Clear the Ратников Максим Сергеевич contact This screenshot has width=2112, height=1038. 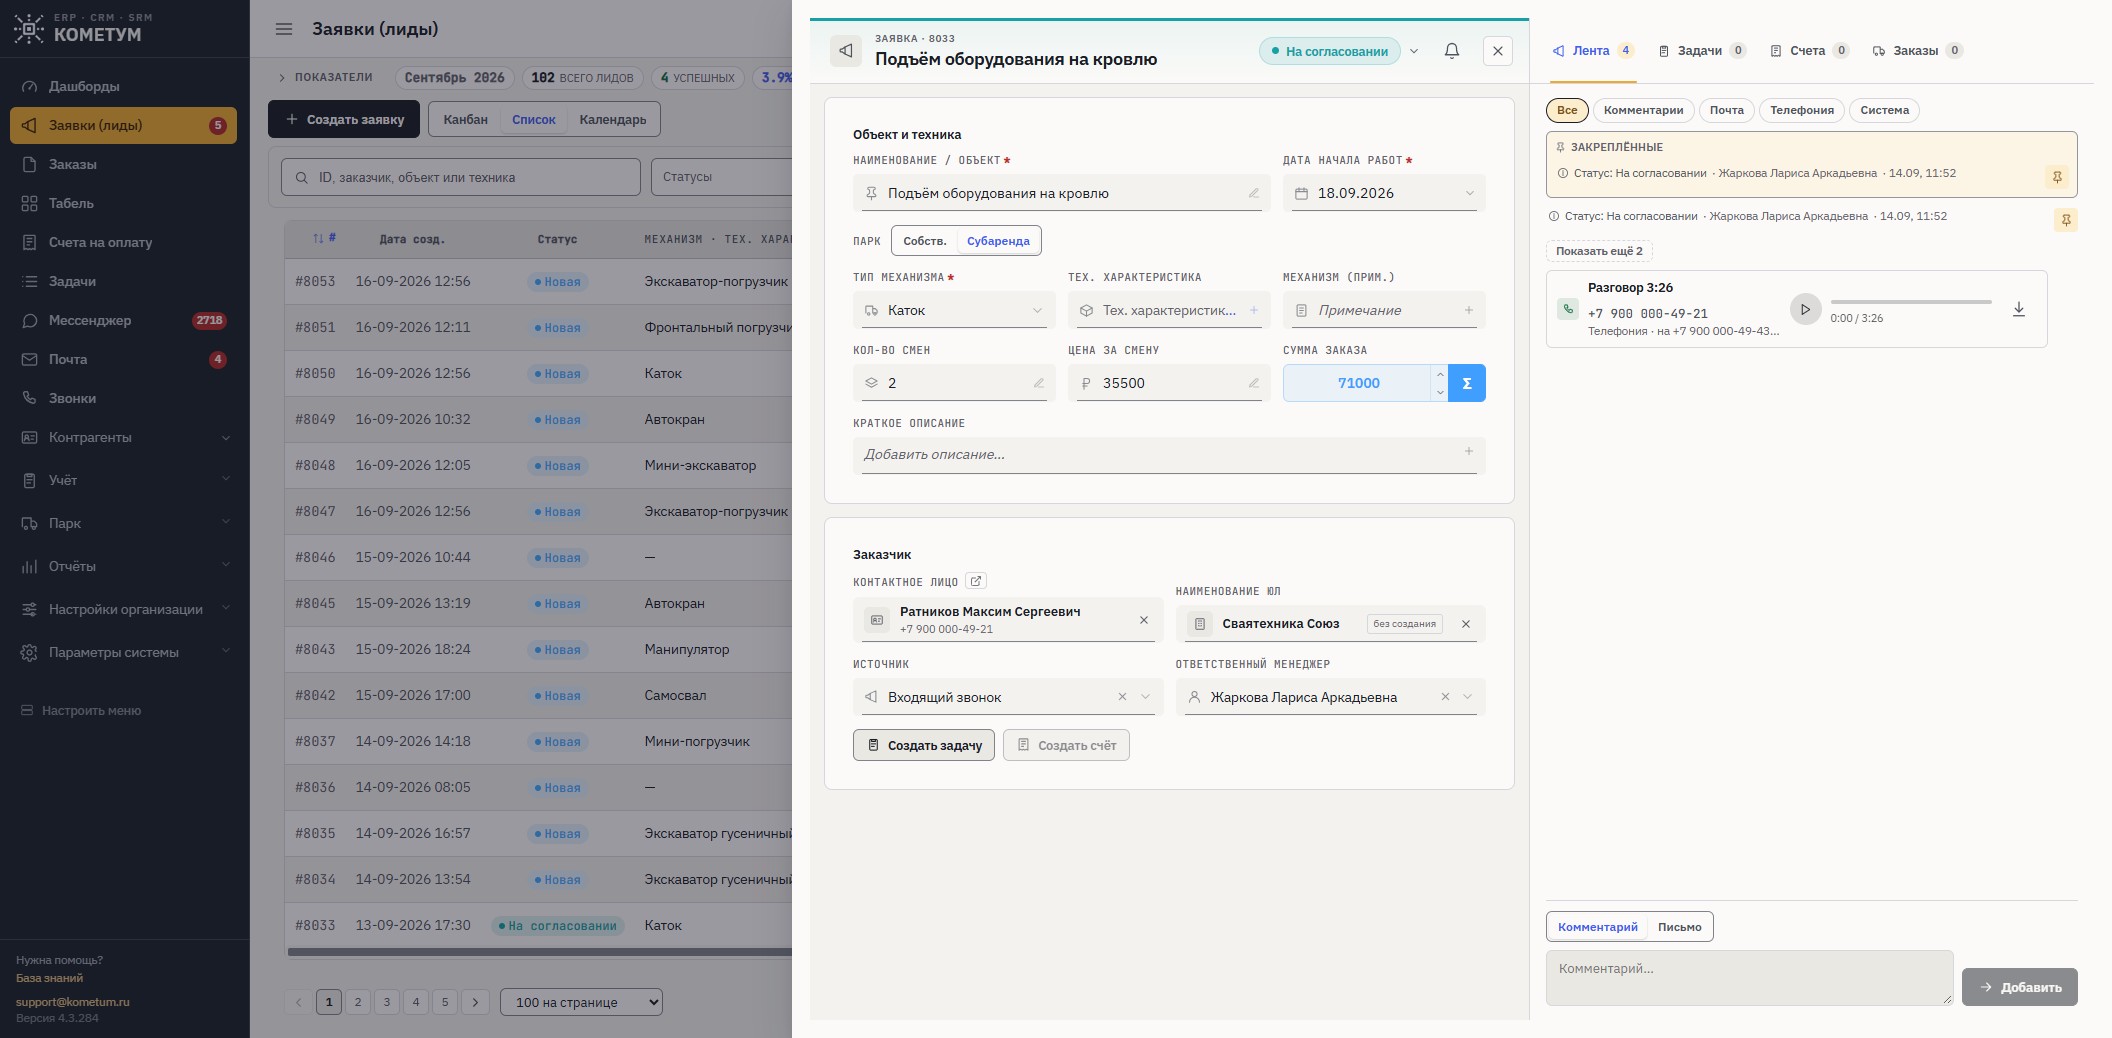1144,620
